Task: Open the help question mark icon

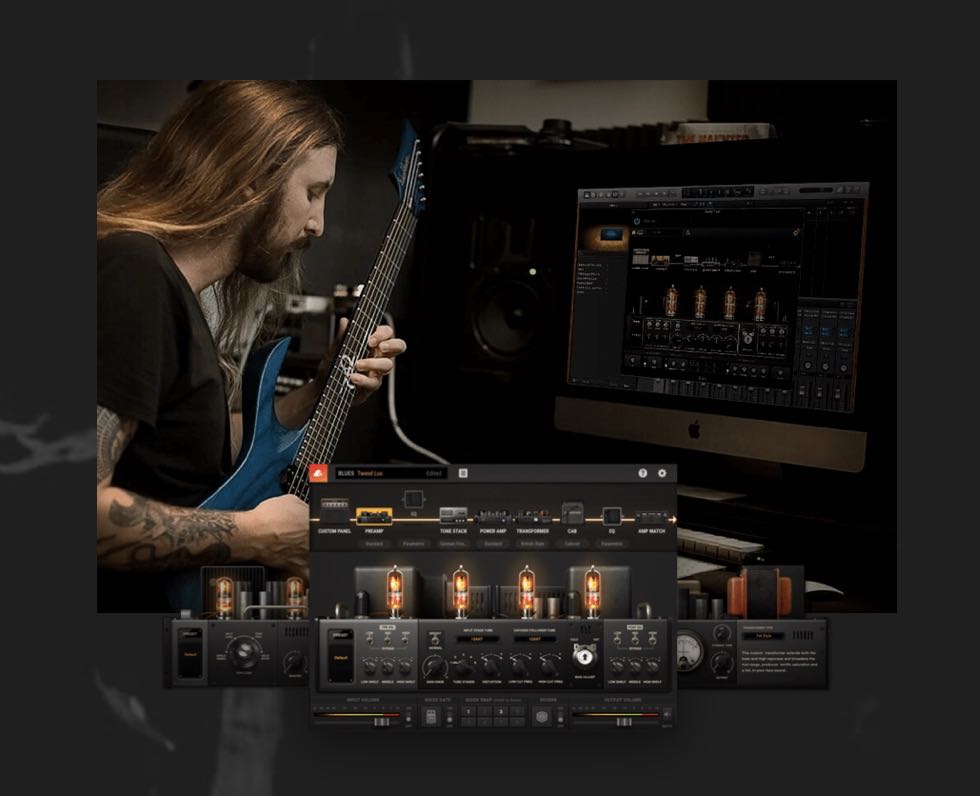Action: point(642,473)
